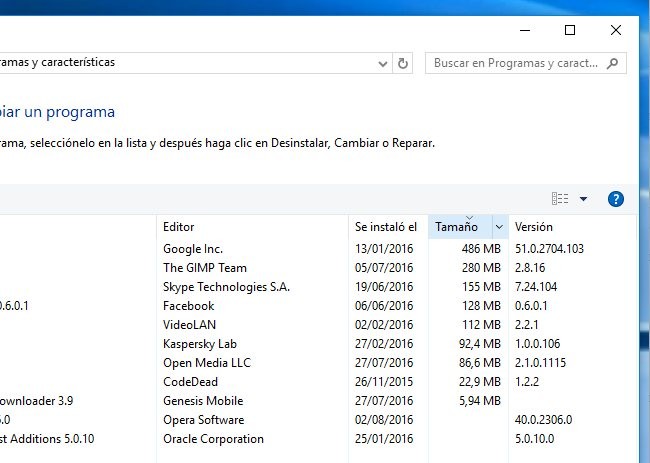Click install date 05/07/2016

coord(384,268)
